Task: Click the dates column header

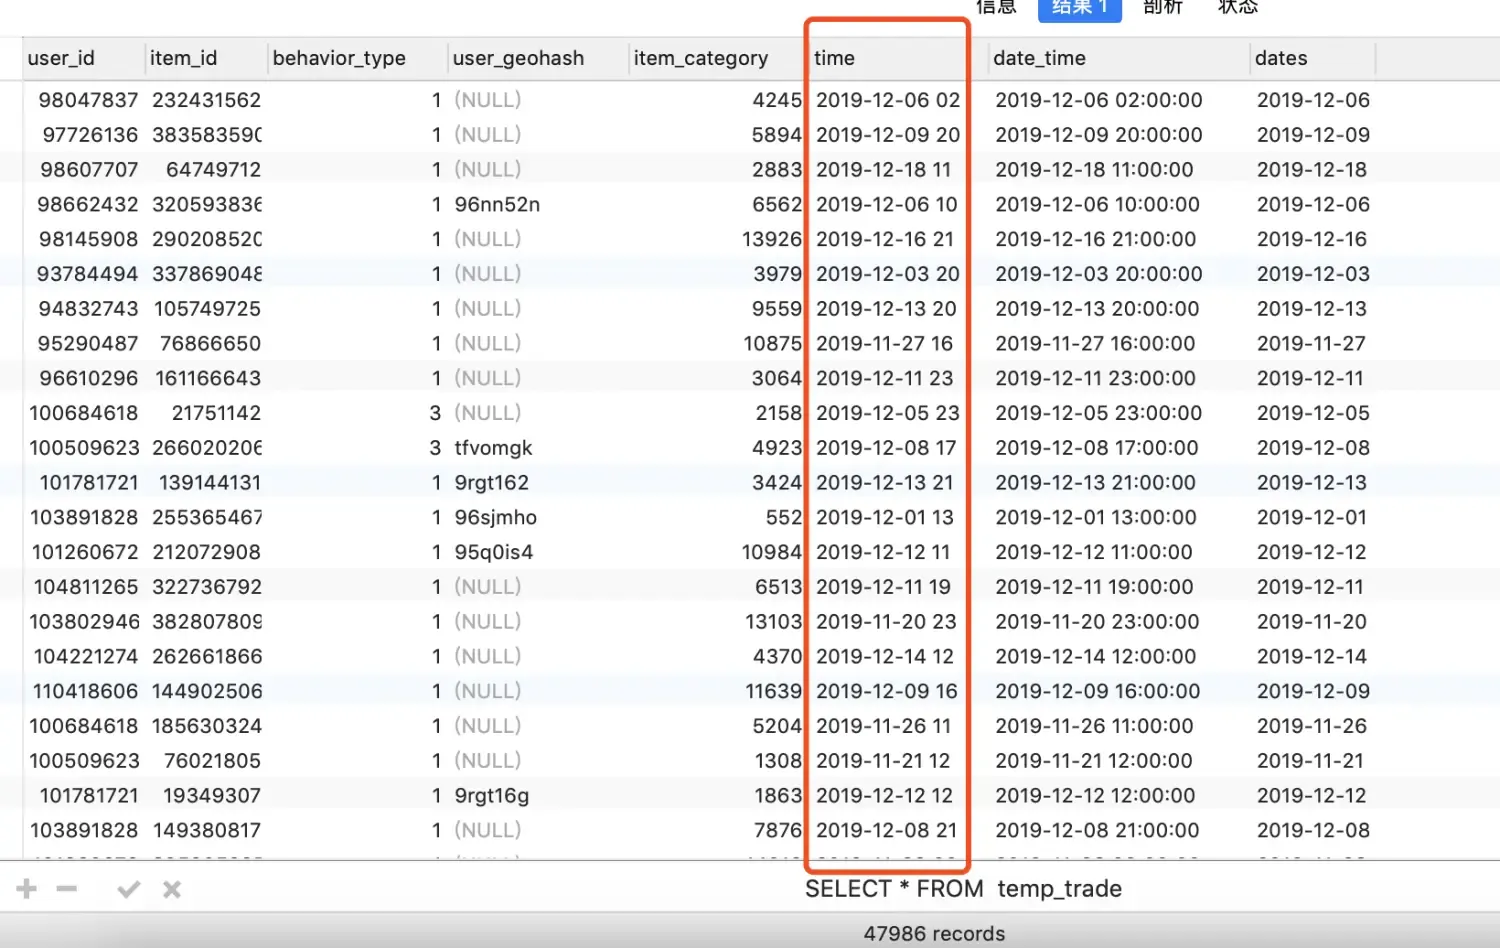Action: pyautogui.click(x=1281, y=58)
